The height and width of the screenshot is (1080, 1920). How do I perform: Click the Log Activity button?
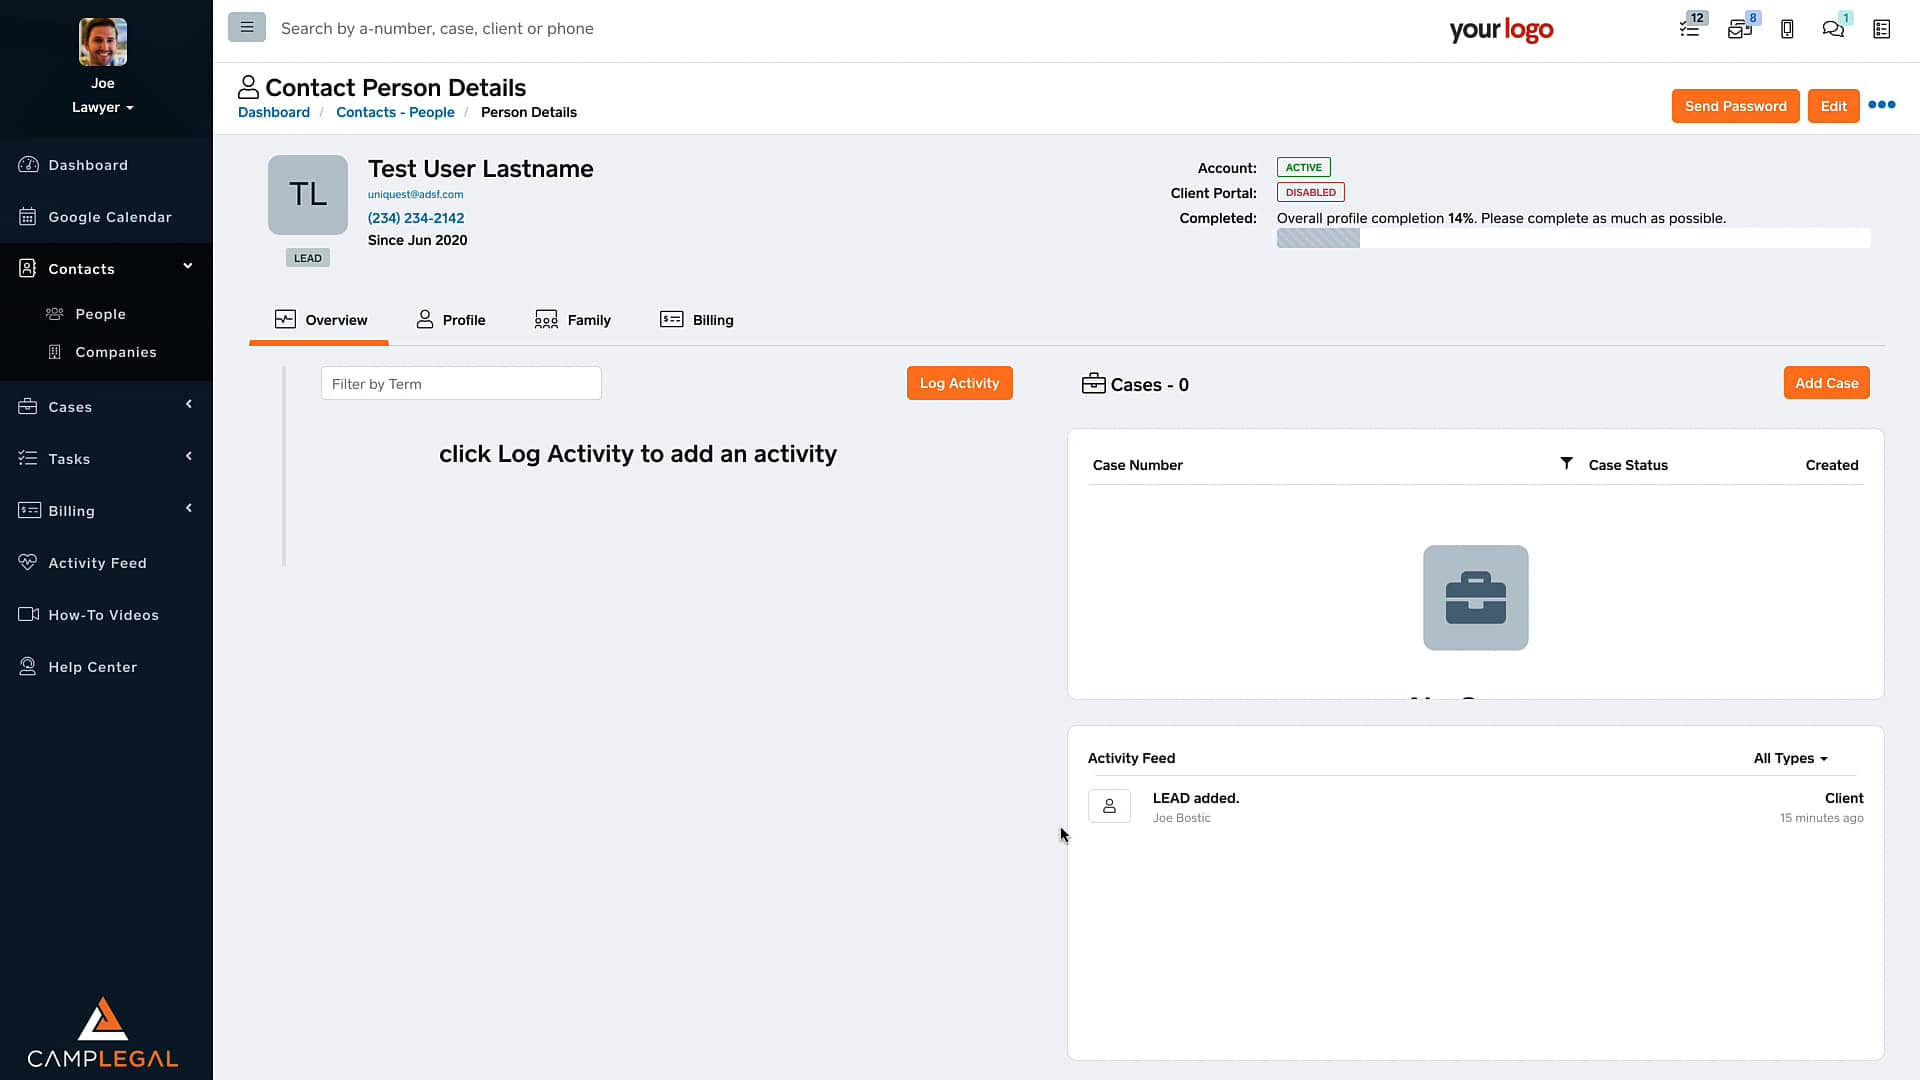click(959, 382)
